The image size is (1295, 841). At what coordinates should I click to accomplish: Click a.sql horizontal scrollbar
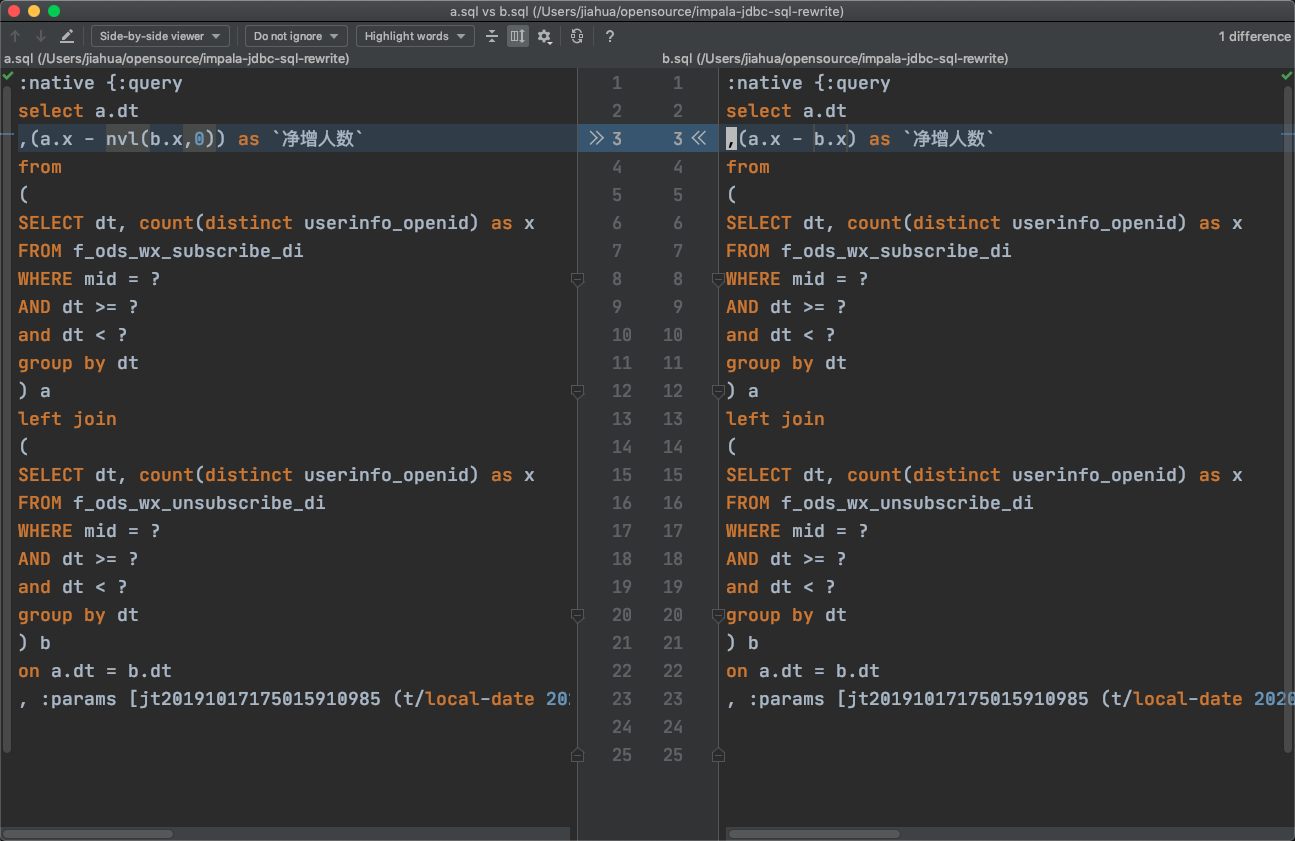click(x=88, y=833)
